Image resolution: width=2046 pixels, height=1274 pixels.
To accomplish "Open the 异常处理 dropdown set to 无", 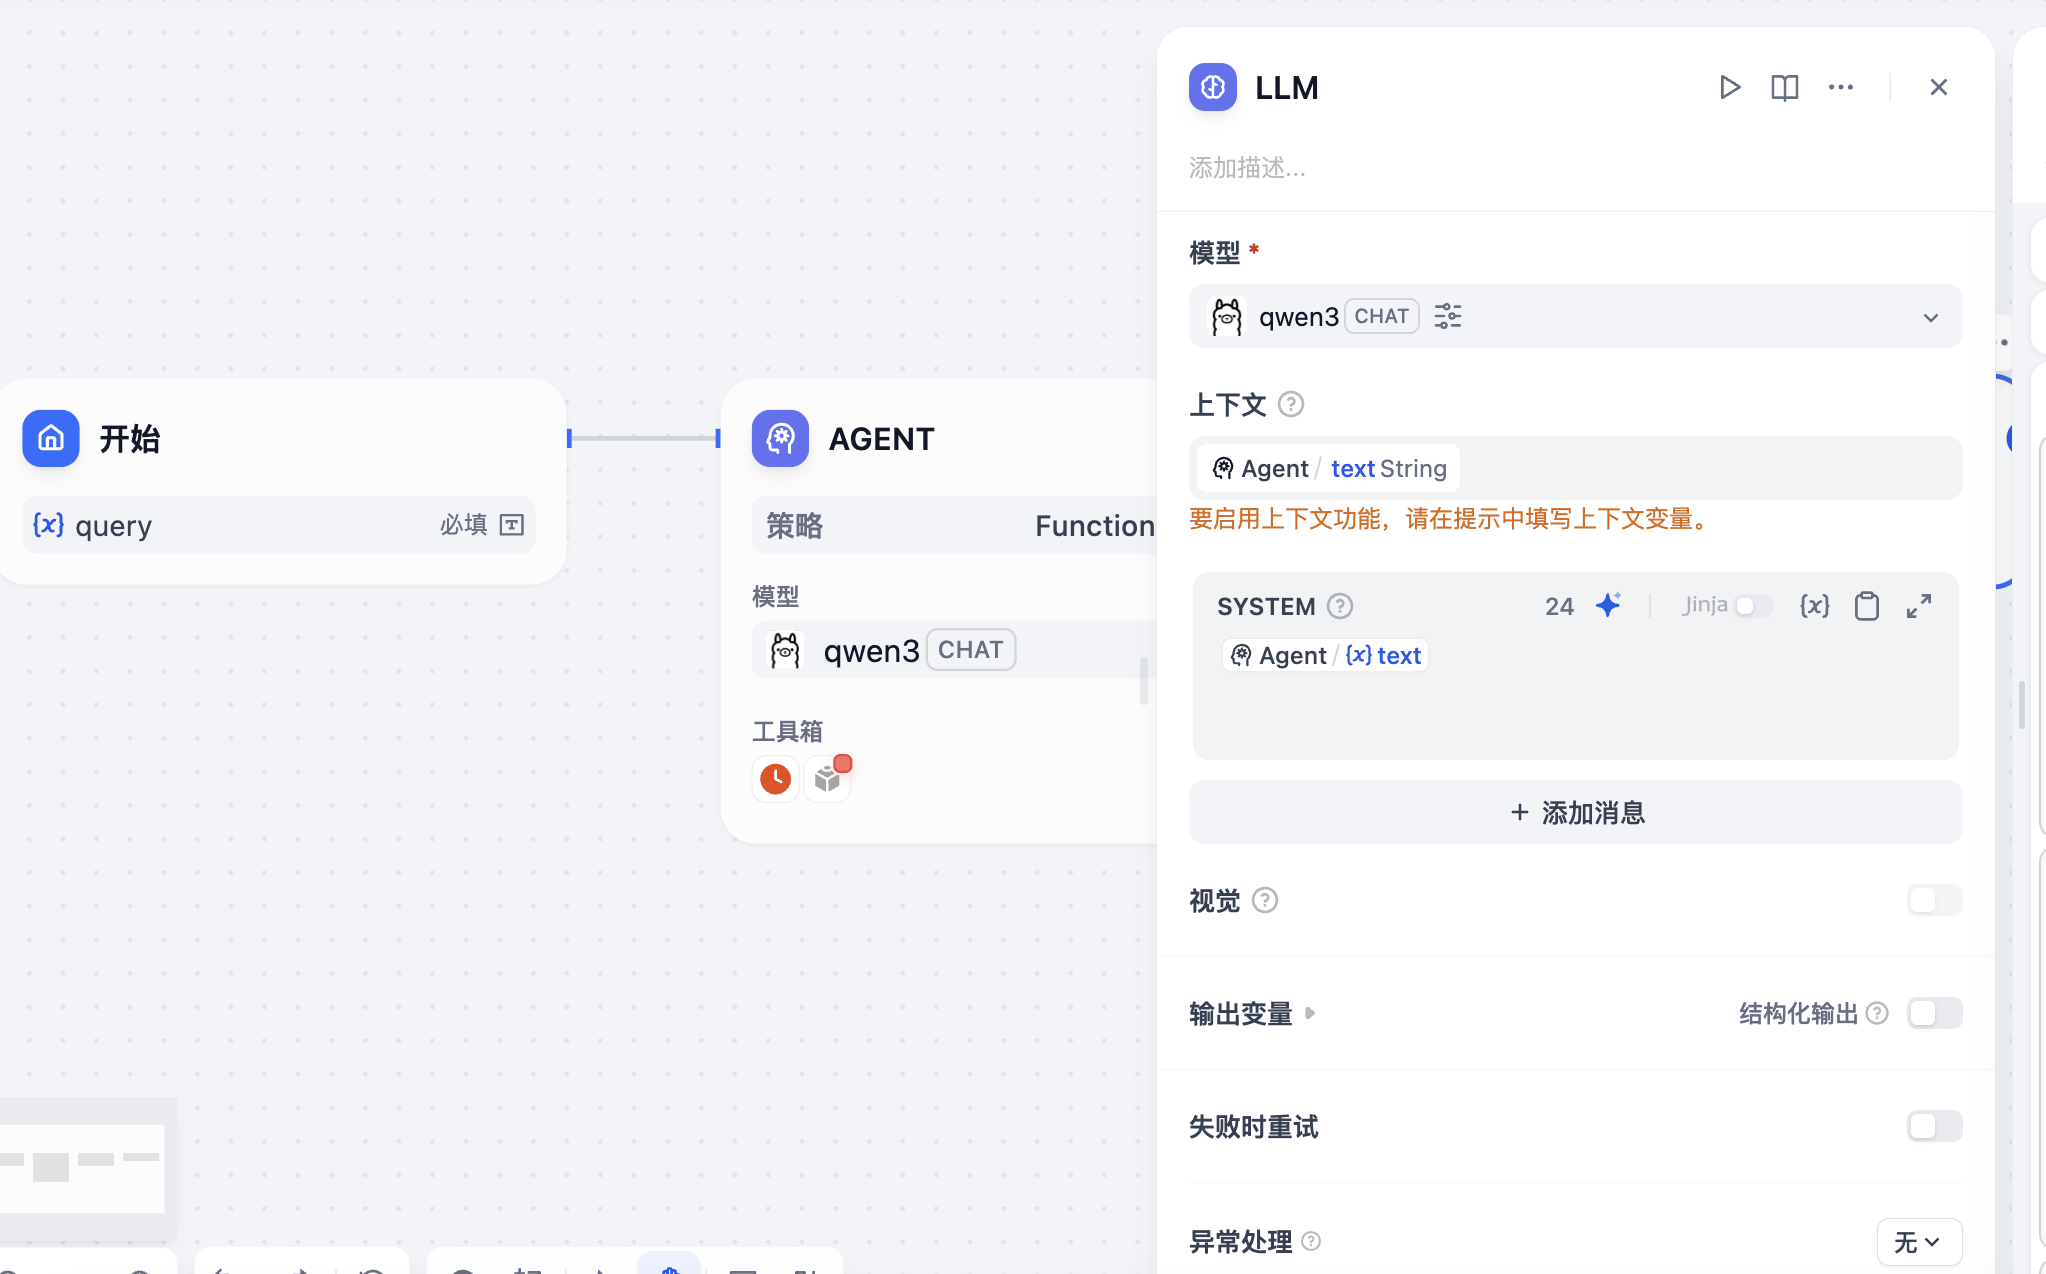I will 1918,1242.
